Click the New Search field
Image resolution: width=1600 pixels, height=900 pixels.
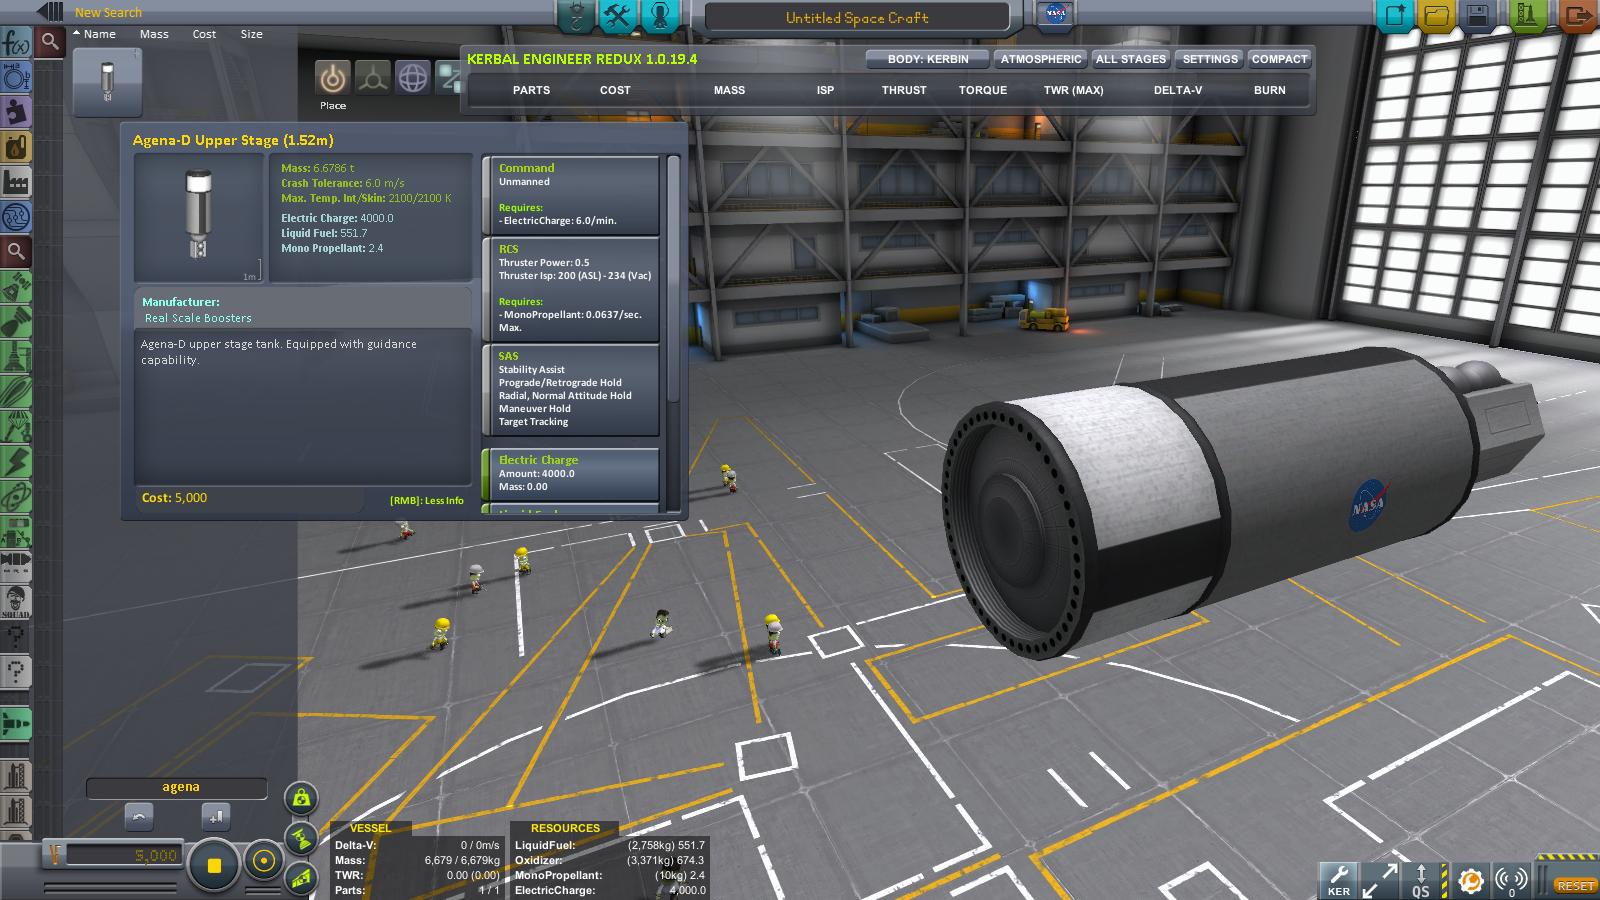(x=108, y=13)
